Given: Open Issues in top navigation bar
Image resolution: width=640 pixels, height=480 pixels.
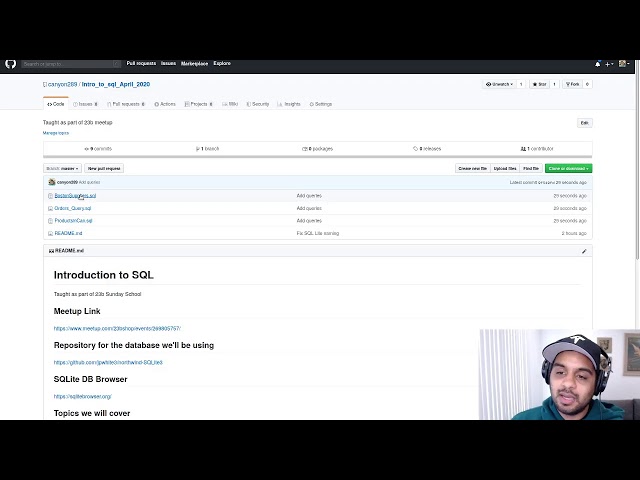Looking at the screenshot, I should point(168,63).
